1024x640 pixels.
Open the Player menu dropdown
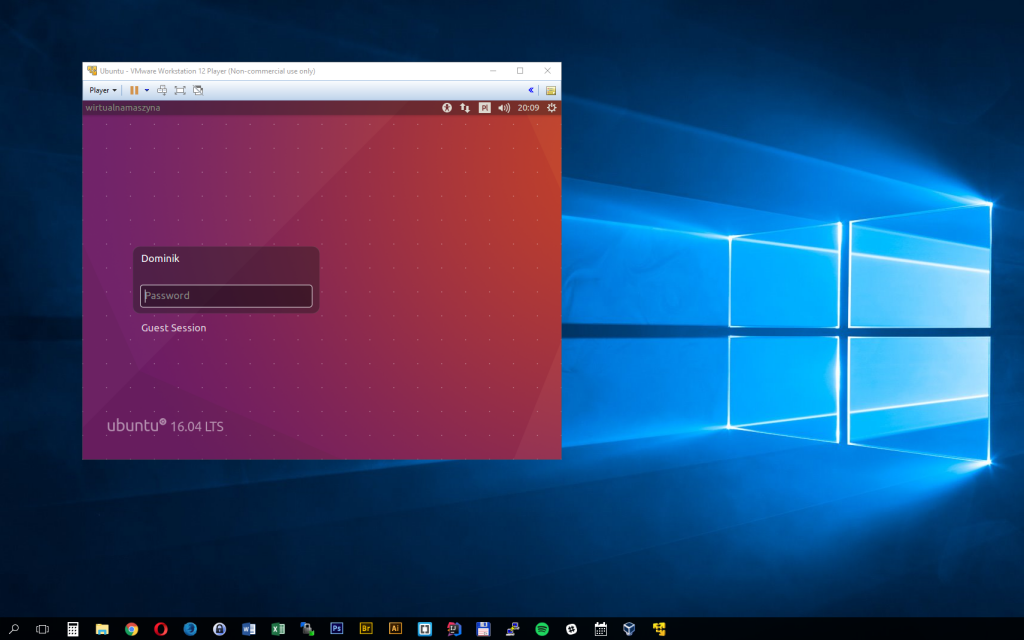(x=101, y=90)
